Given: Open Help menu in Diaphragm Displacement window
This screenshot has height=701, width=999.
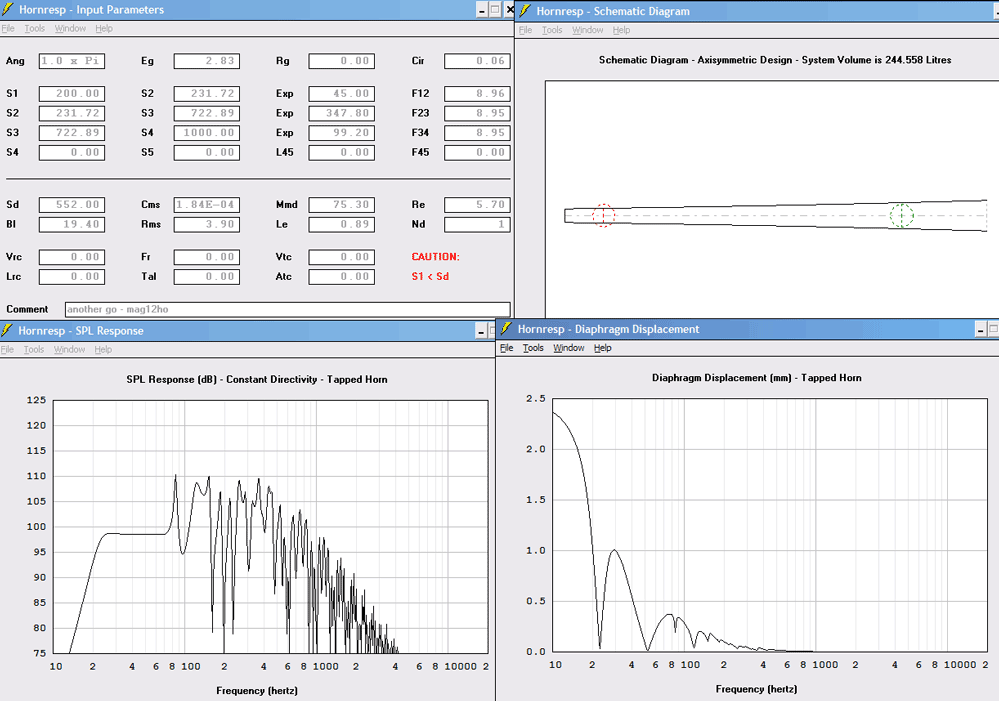Looking at the screenshot, I should [603, 348].
